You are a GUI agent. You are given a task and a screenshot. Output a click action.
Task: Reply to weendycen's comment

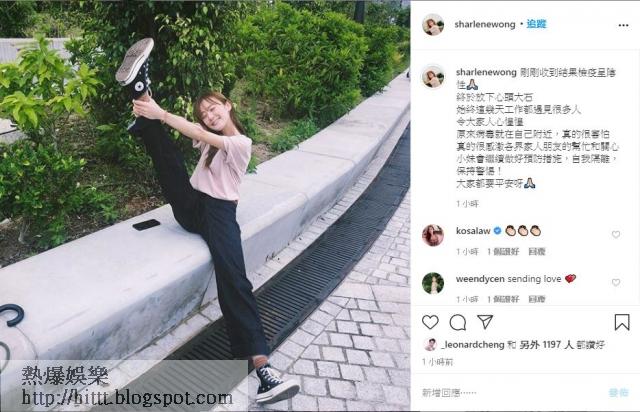click(x=537, y=299)
